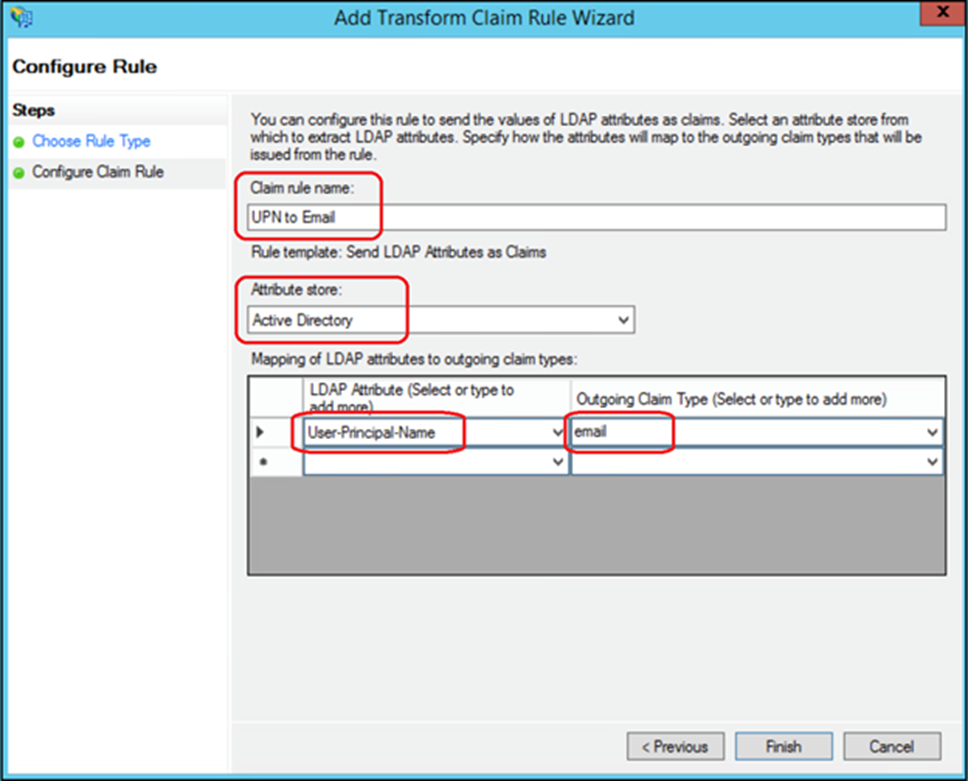Click green bullet beside Choose Rule Type
This screenshot has height=781, width=968.
click(x=18, y=142)
